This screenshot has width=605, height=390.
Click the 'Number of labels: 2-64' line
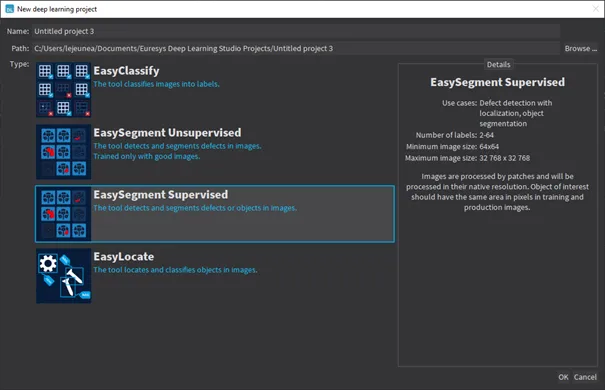[455, 135]
